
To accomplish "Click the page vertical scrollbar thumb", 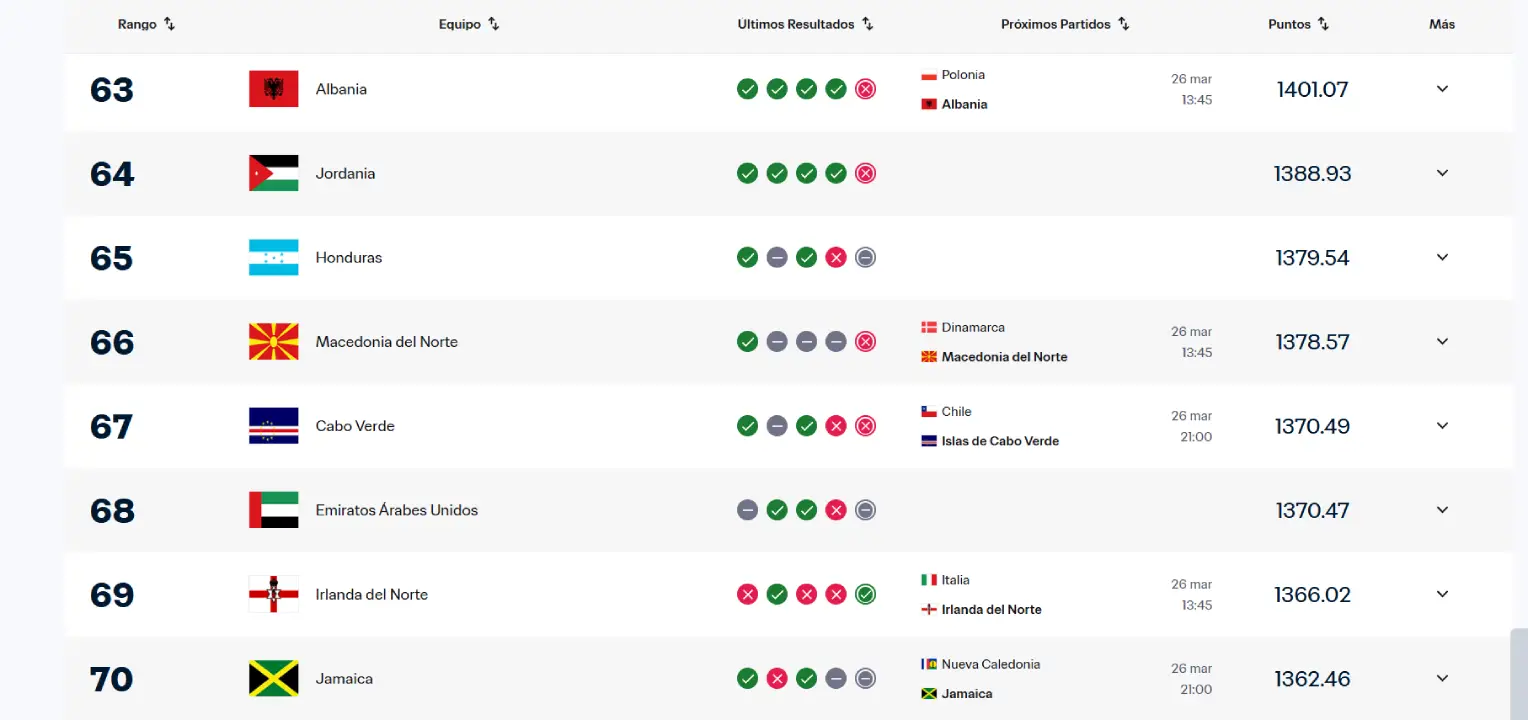I will [x=1519, y=673].
